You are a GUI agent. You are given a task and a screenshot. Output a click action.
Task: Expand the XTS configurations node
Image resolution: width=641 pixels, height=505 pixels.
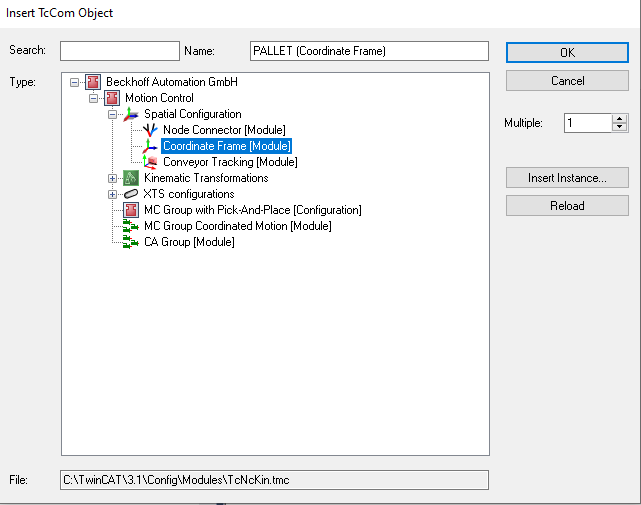112,194
